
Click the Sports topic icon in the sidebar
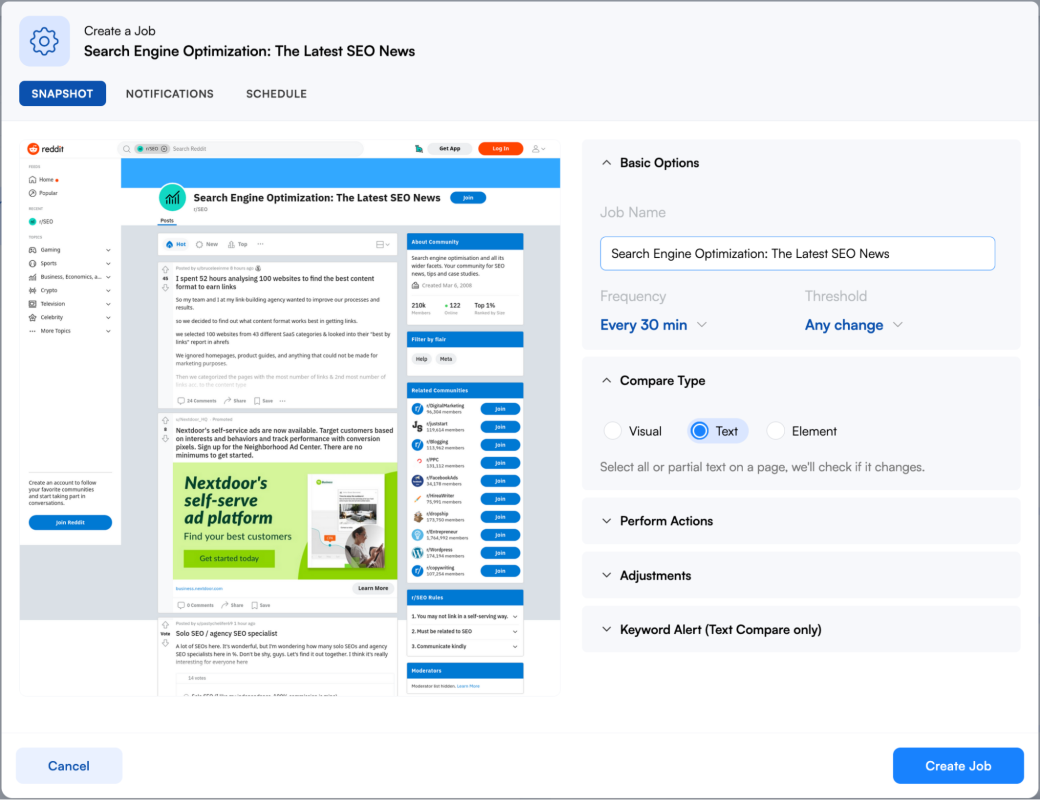click(x=32, y=263)
